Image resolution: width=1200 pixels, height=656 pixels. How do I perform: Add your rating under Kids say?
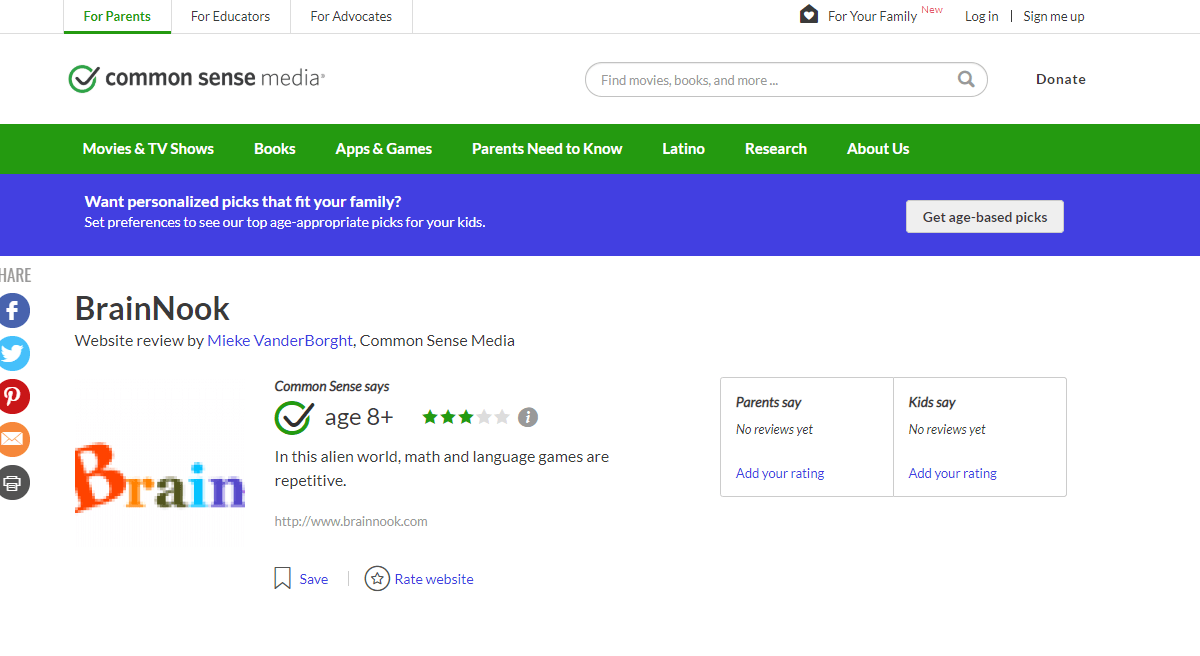953,473
